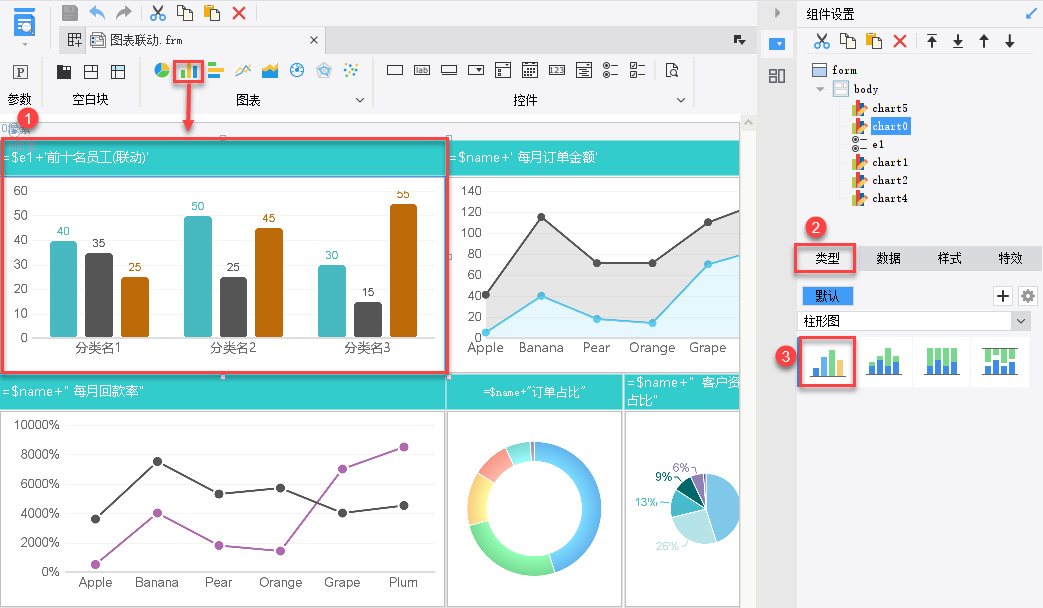Collapse the body node in component tree
Screen dimensions: 1043x608
pyautogui.click(x=820, y=88)
